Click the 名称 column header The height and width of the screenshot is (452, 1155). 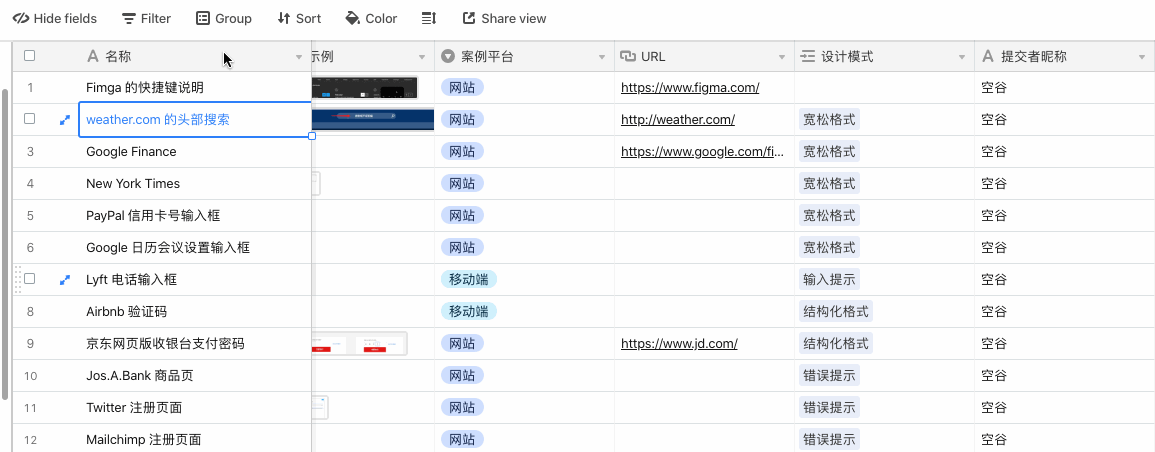[x=194, y=56]
